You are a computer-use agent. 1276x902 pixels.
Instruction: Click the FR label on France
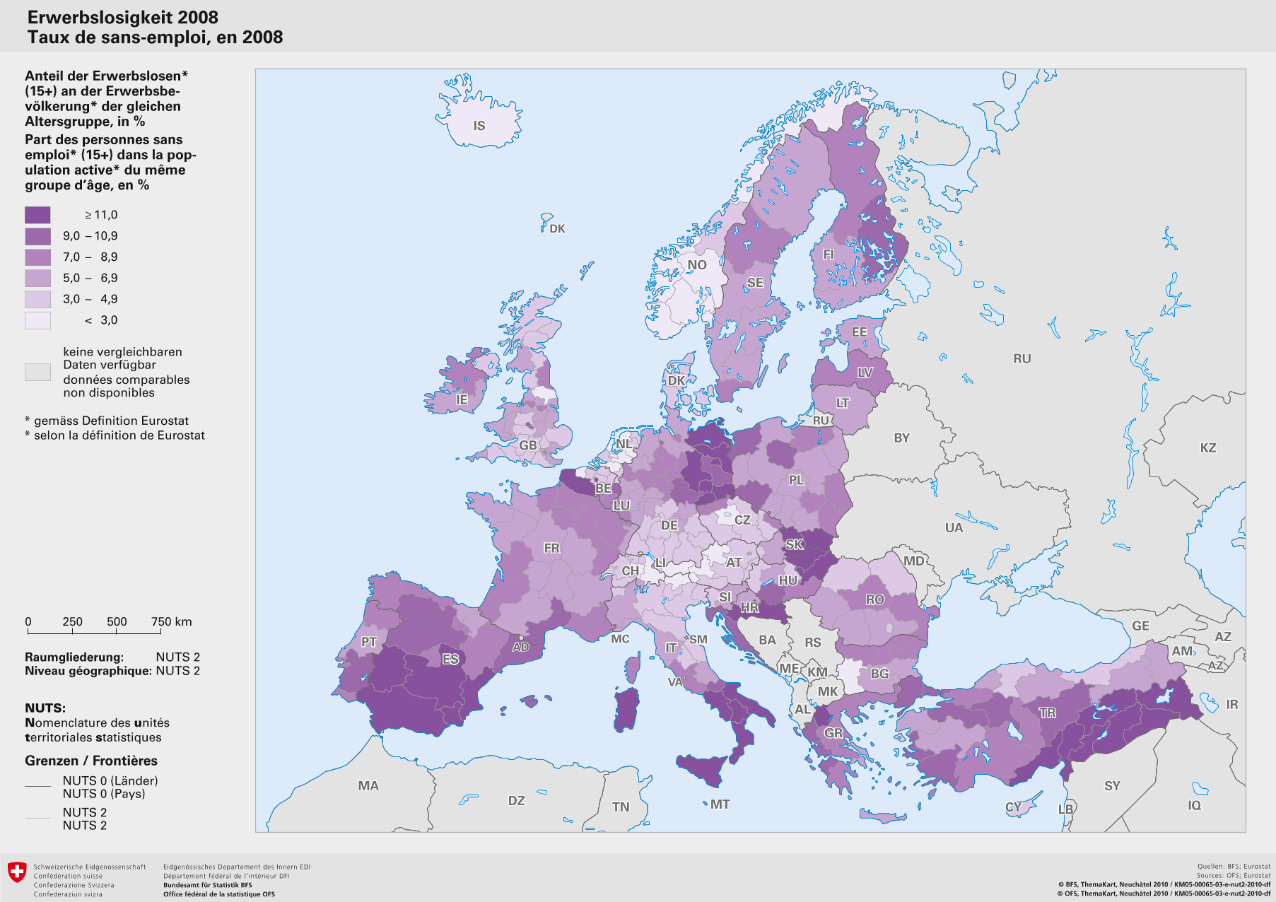[551, 549]
